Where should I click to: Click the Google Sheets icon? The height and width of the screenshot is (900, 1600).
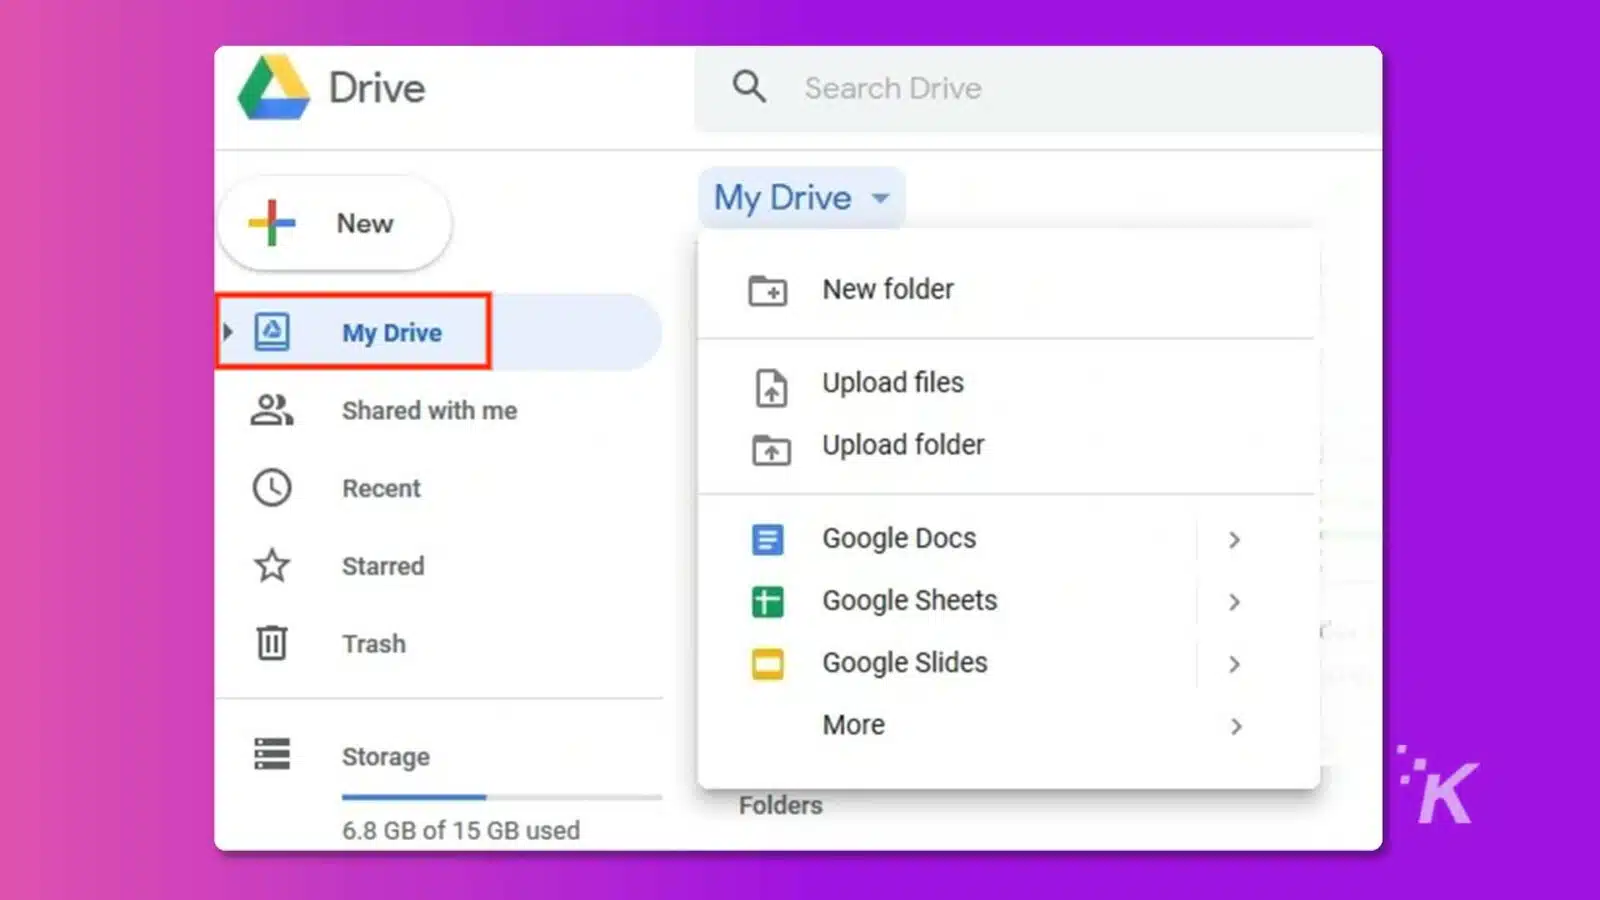(767, 601)
